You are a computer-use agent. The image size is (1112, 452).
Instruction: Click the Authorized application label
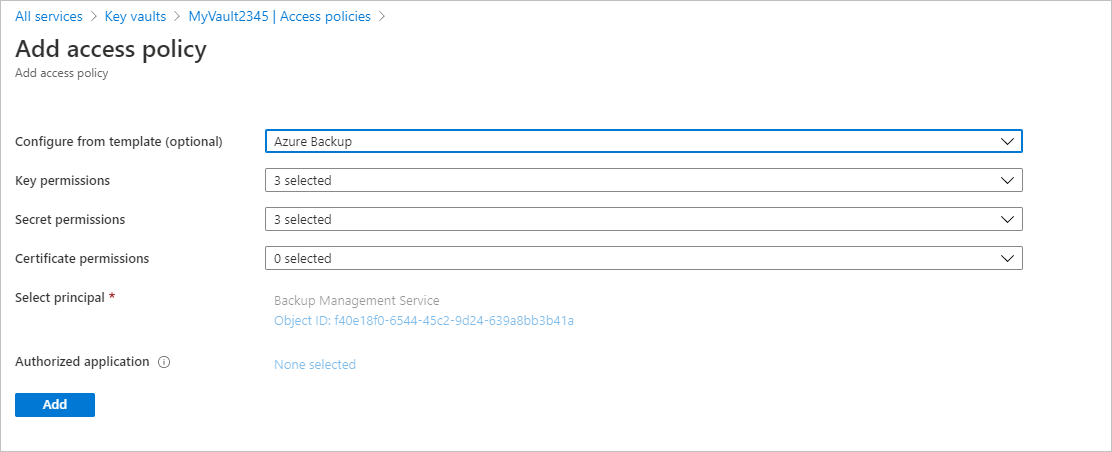(x=82, y=362)
